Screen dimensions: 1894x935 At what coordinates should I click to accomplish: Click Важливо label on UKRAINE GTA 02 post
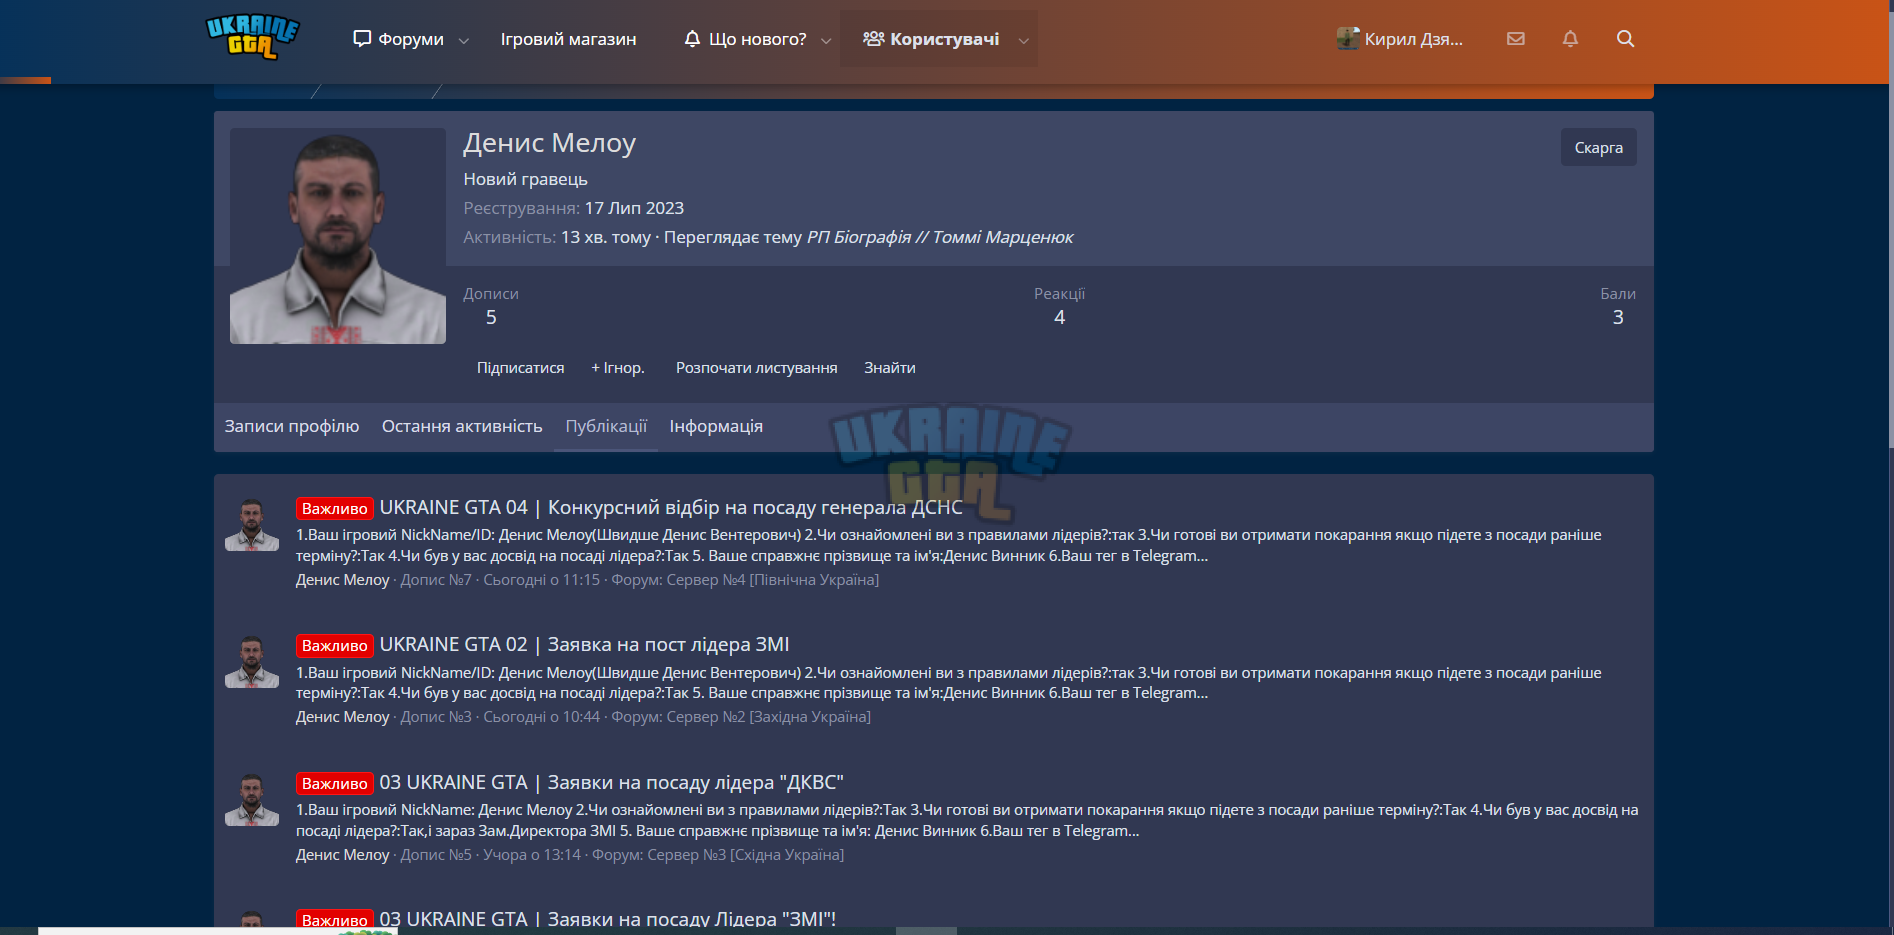click(335, 645)
